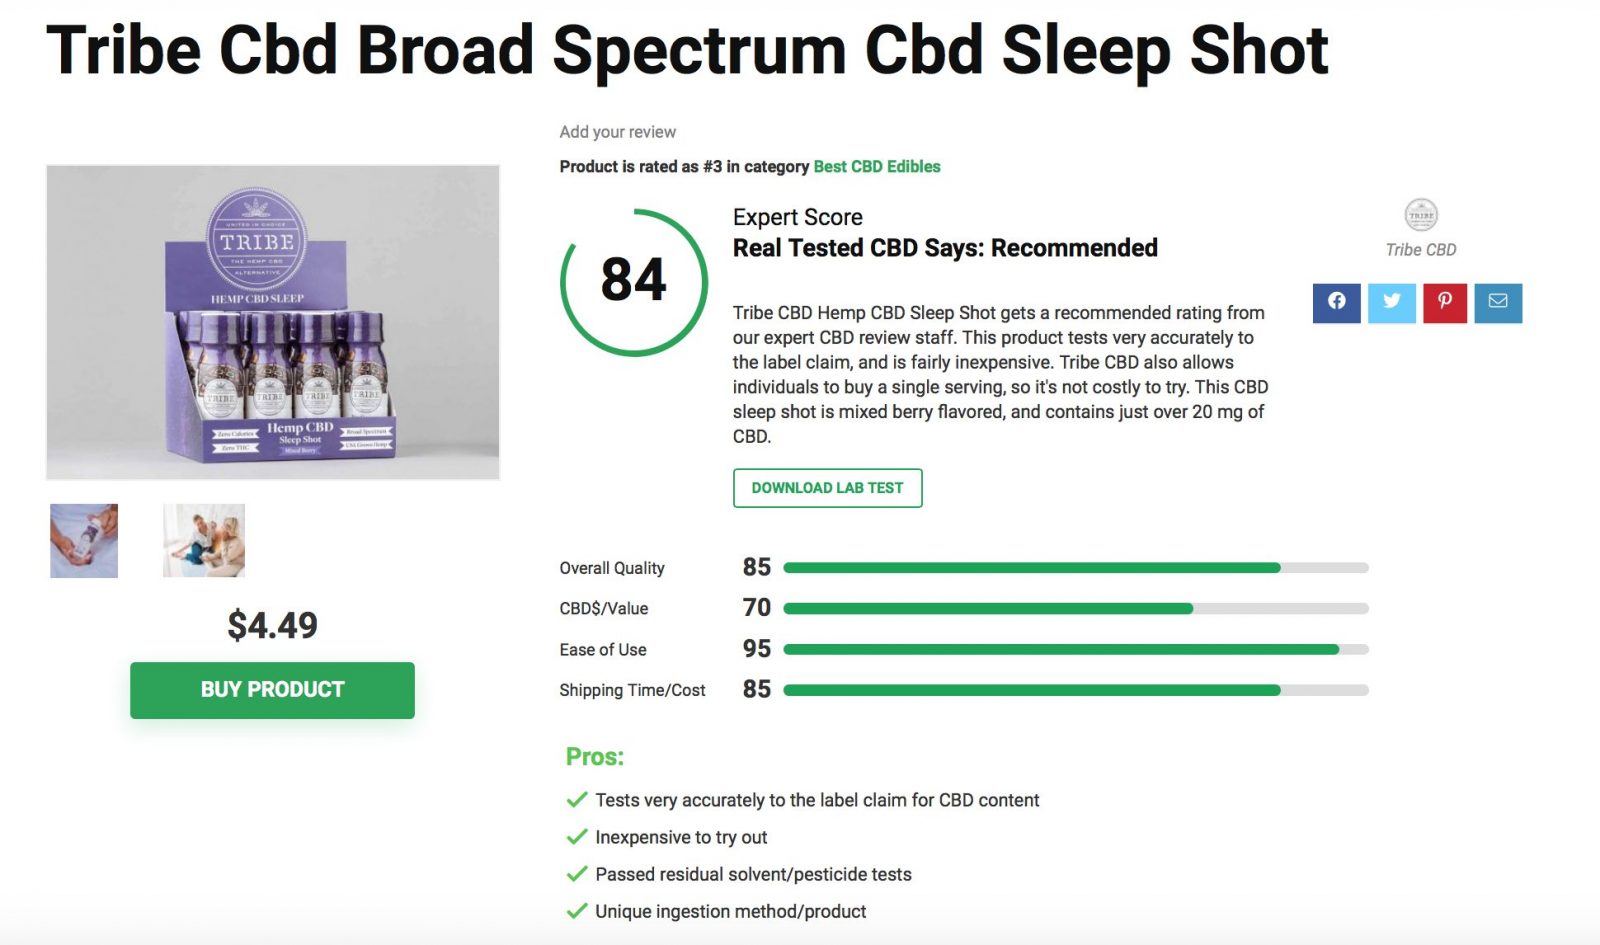Click the Ease of Use rating bar
Screen dimensions: 1600x945
[x=1075, y=650]
